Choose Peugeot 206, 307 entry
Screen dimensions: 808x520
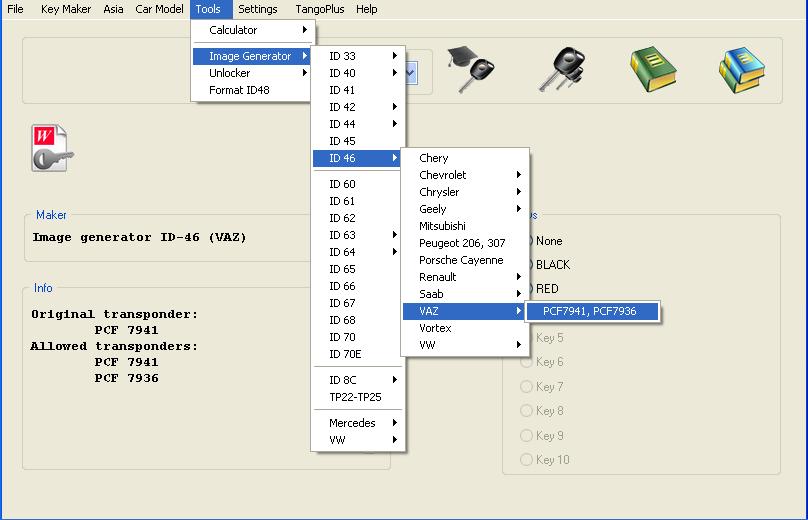click(x=464, y=243)
